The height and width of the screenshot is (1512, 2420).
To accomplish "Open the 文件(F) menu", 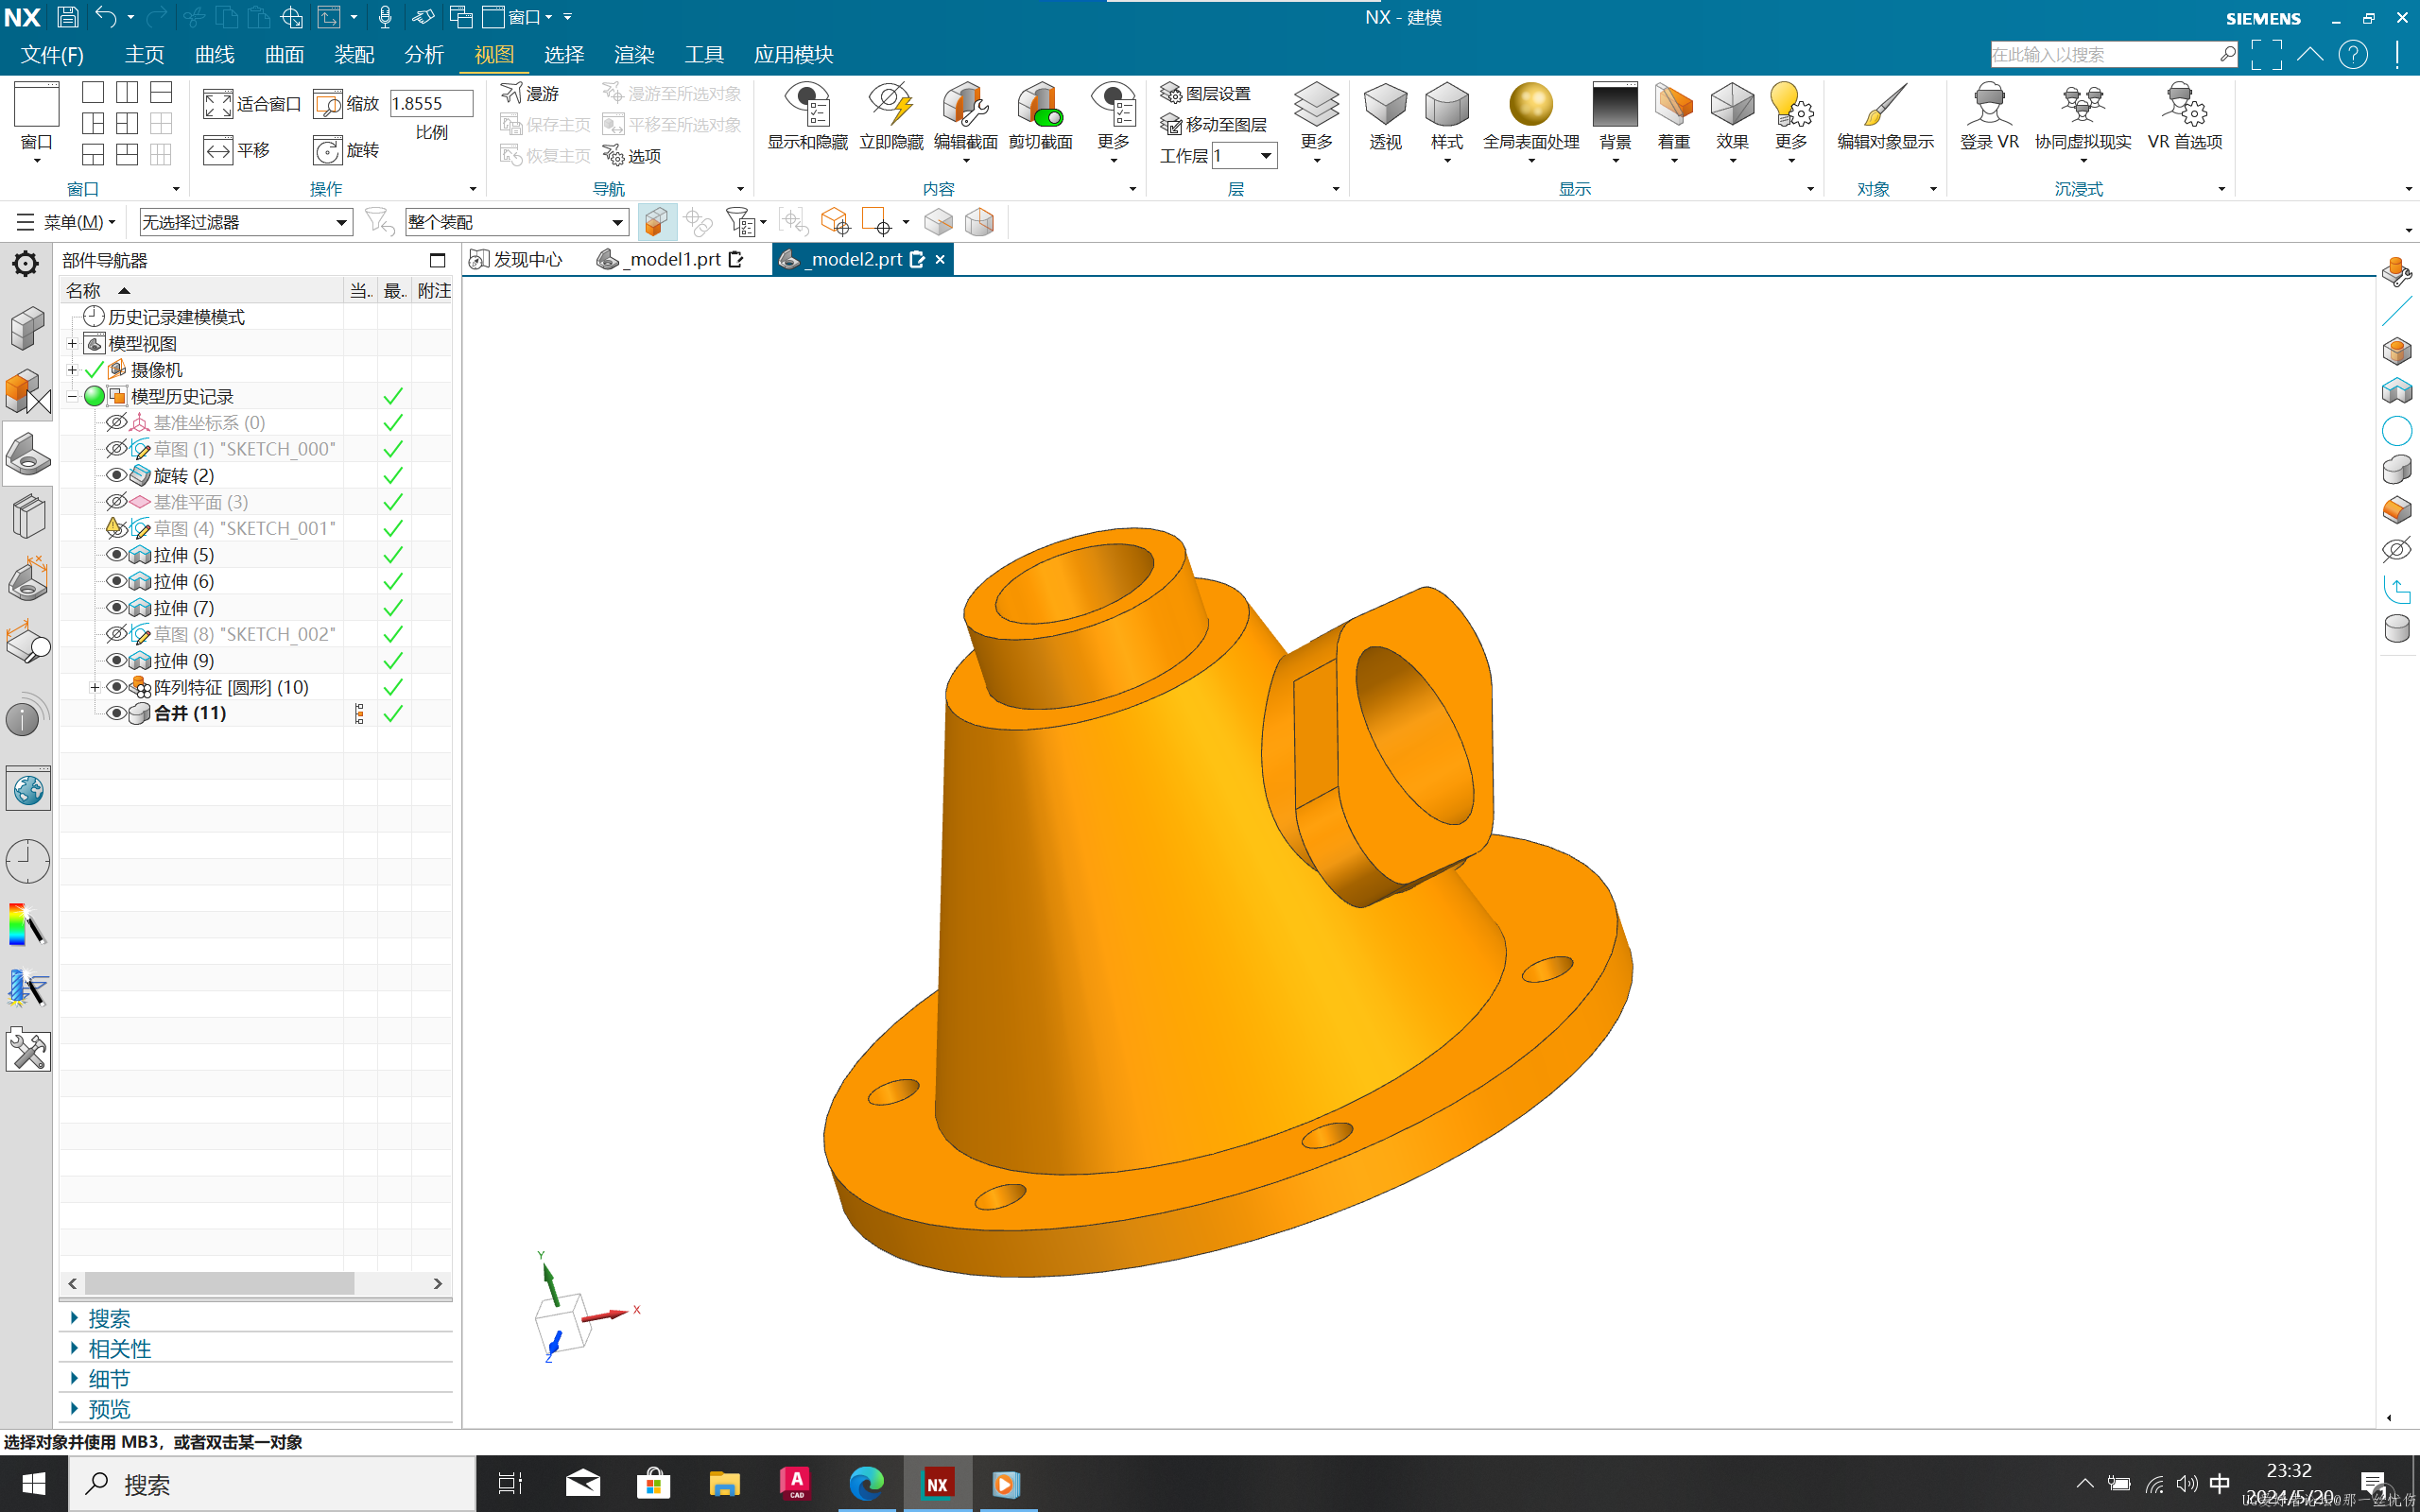I will [x=52, y=54].
